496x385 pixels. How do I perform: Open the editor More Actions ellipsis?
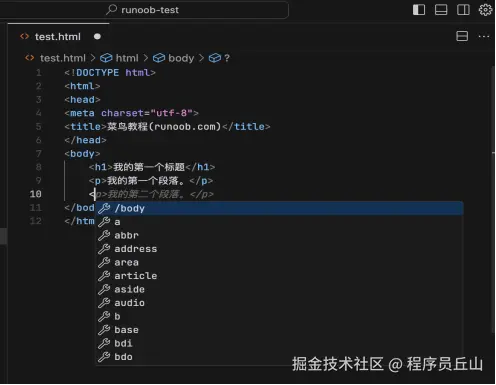[x=484, y=36]
